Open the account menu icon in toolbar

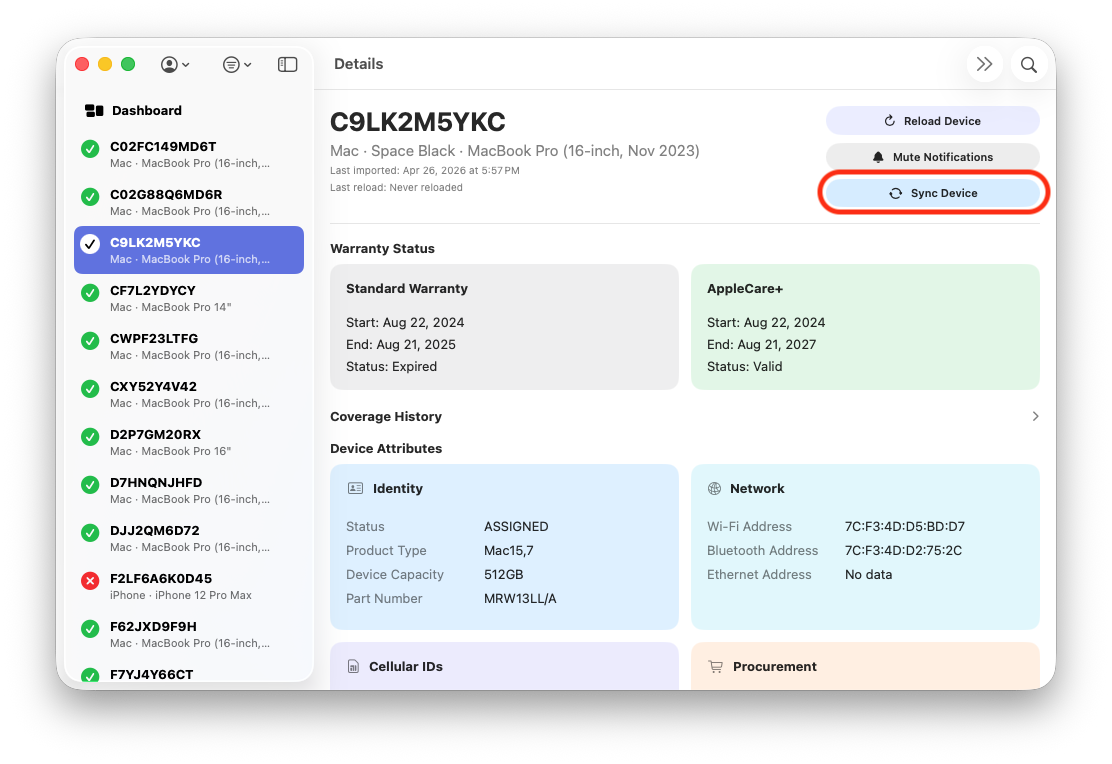[x=174, y=65]
